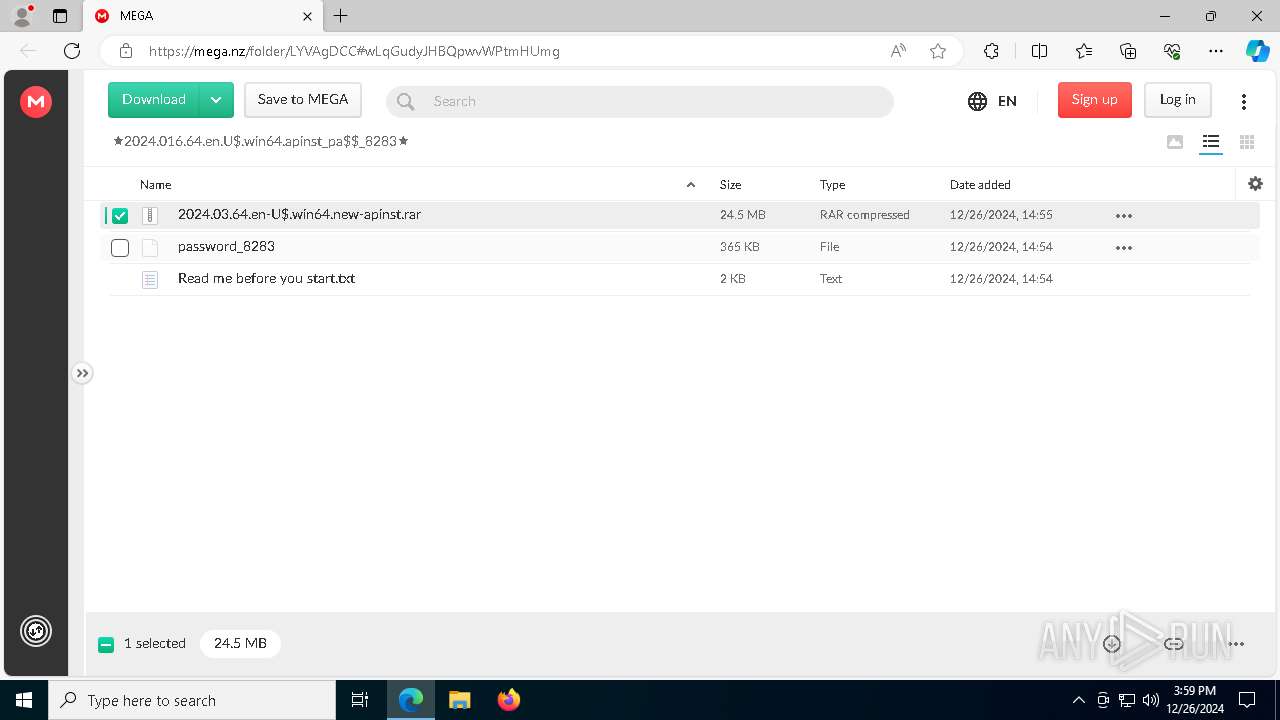1280x720 pixels.
Task: Check the password_8283 file checkbox
Action: click(120, 248)
